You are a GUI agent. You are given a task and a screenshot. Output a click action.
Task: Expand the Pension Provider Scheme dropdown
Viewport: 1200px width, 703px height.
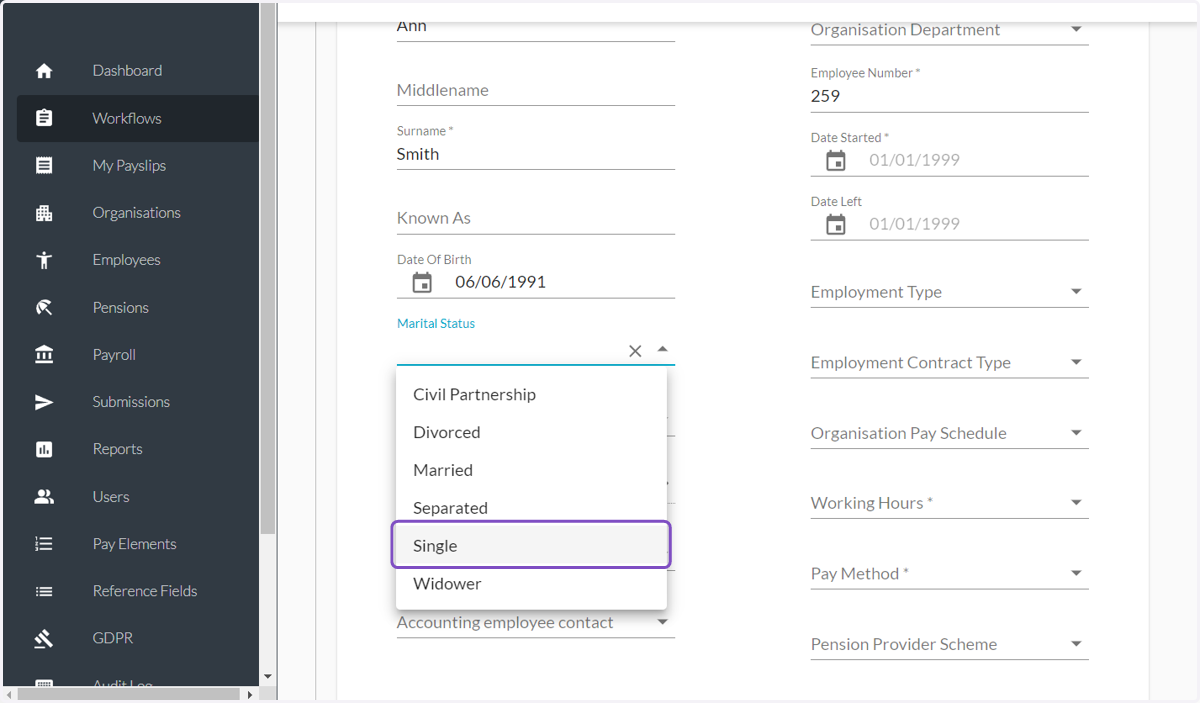(x=1076, y=644)
